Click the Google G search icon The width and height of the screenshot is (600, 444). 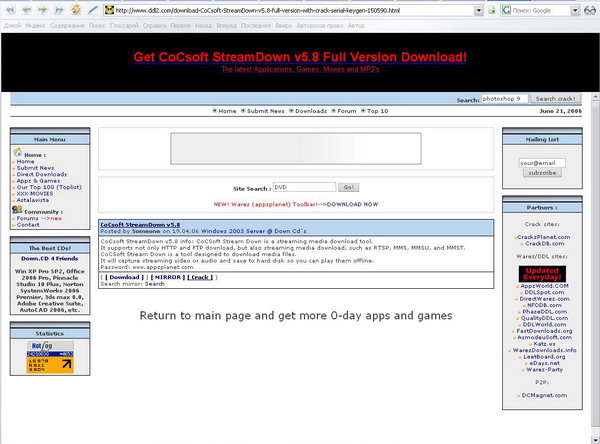[506, 10]
